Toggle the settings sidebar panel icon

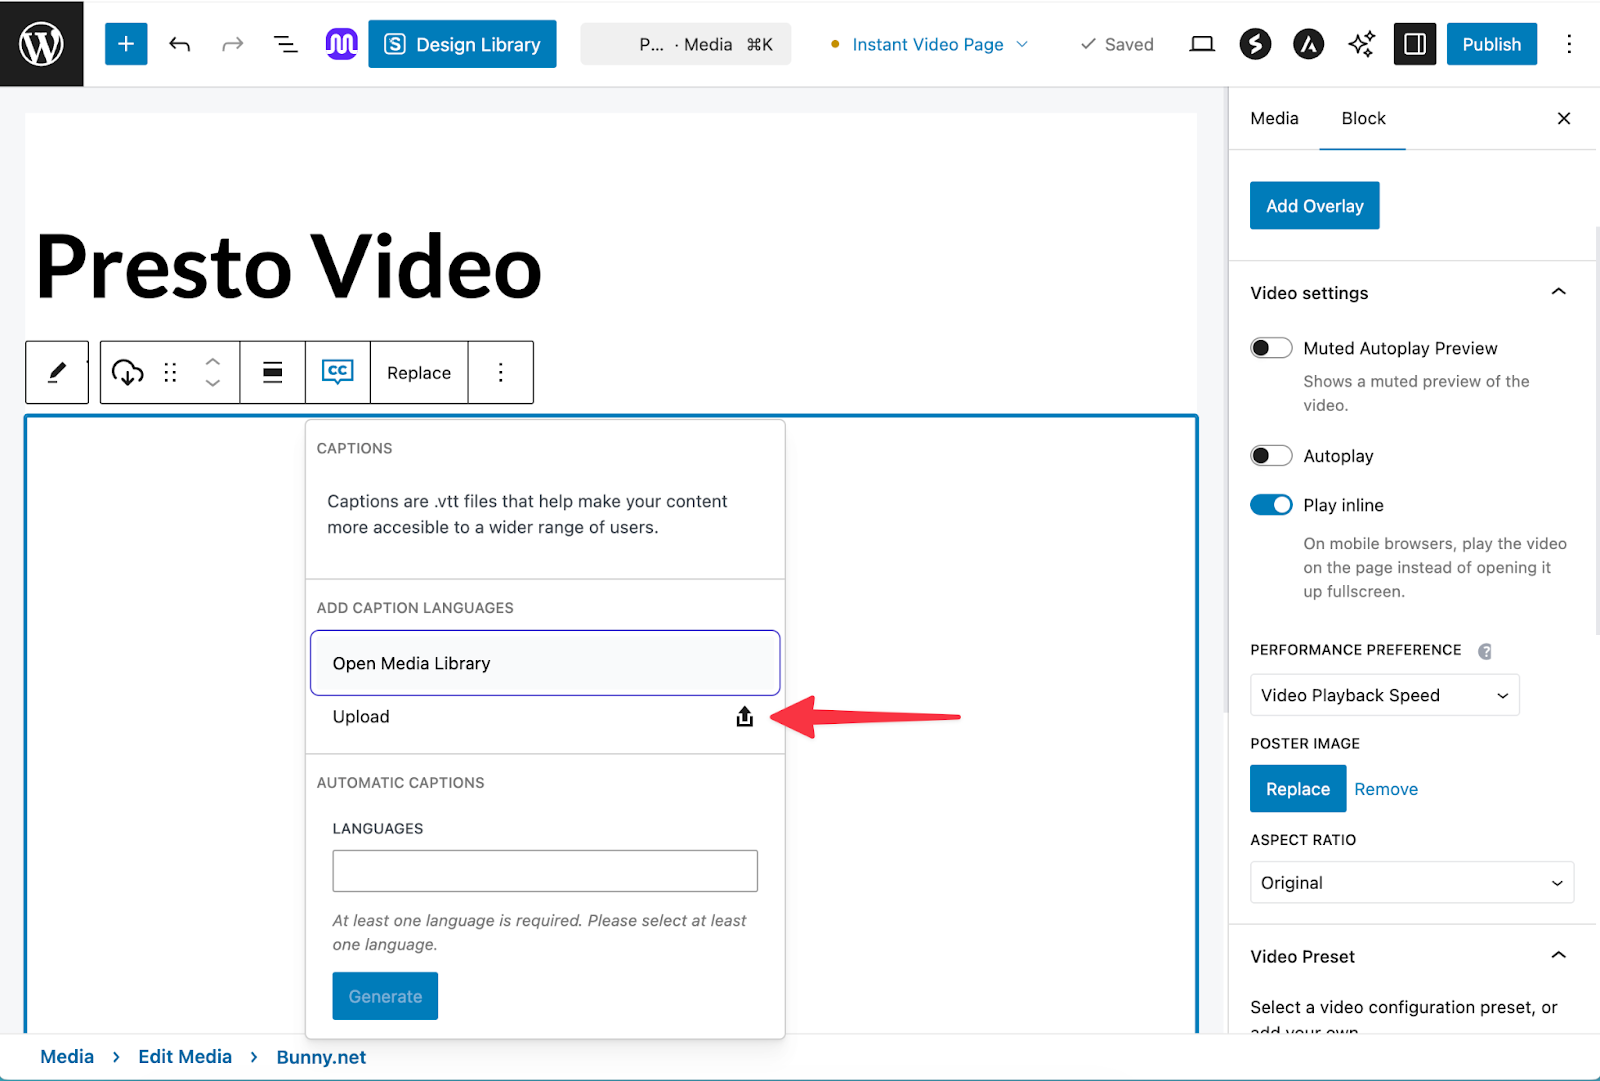[x=1414, y=44]
